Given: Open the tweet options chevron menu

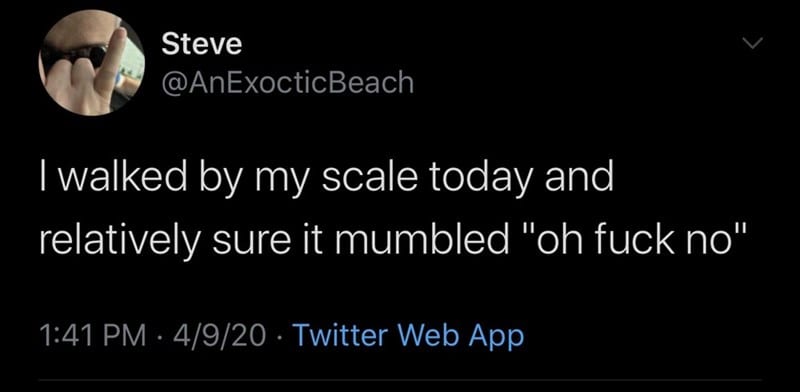Looking at the screenshot, I should (x=753, y=43).
